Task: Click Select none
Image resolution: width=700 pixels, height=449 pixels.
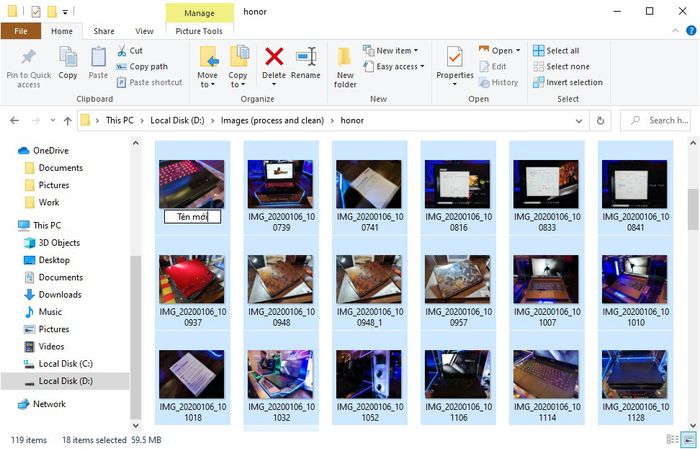Action: (561, 67)
